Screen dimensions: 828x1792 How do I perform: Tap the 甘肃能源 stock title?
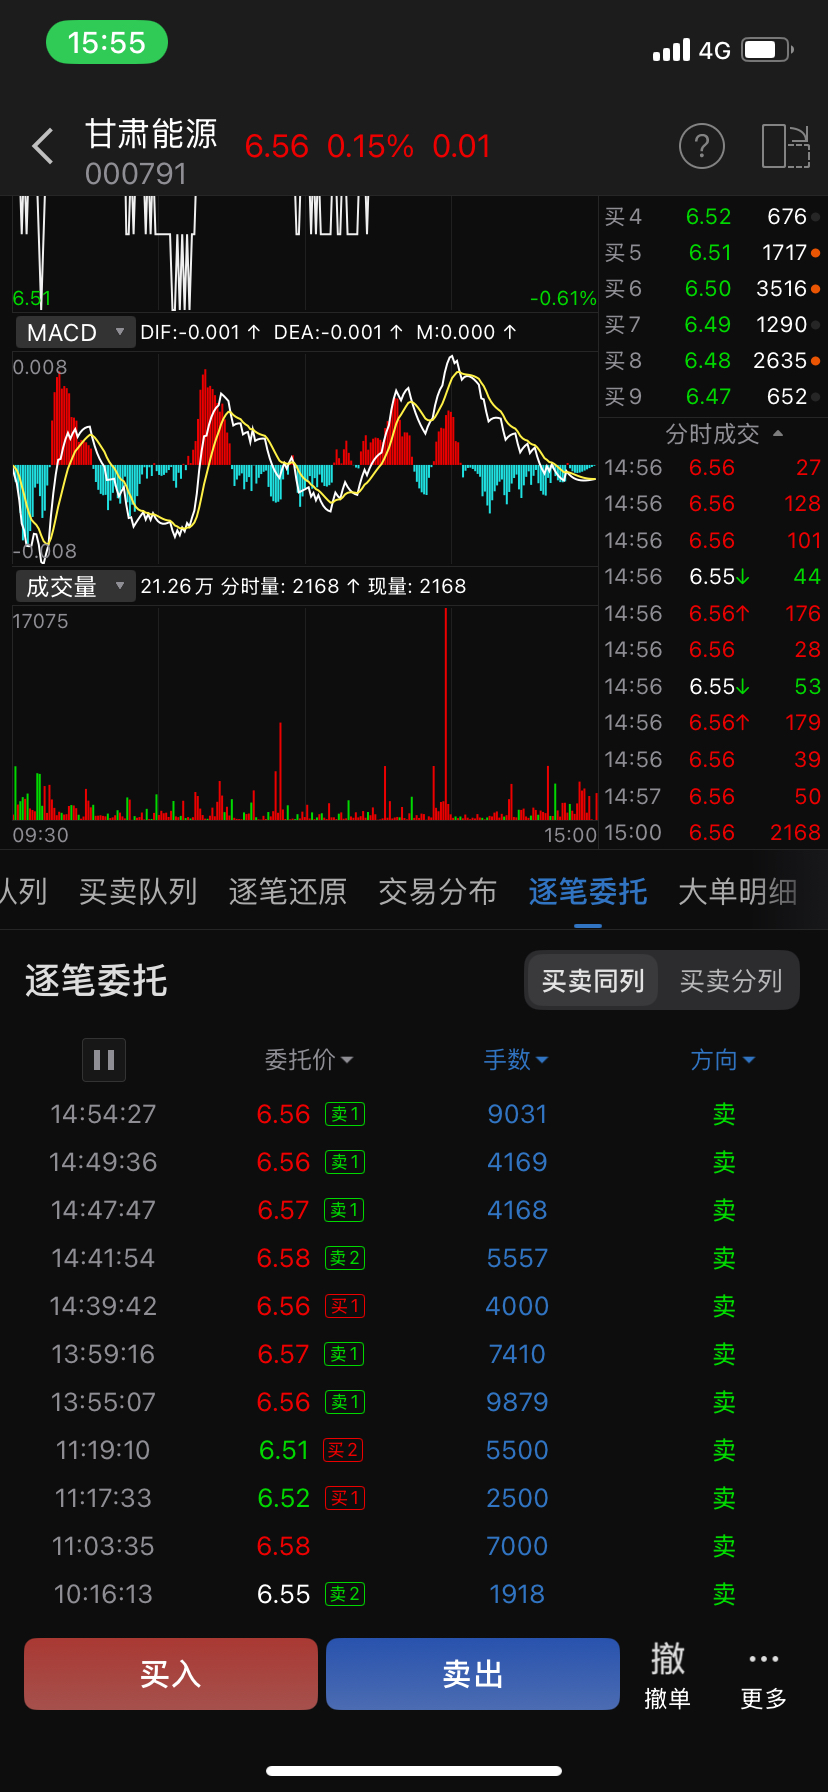(x=151, y=133)
